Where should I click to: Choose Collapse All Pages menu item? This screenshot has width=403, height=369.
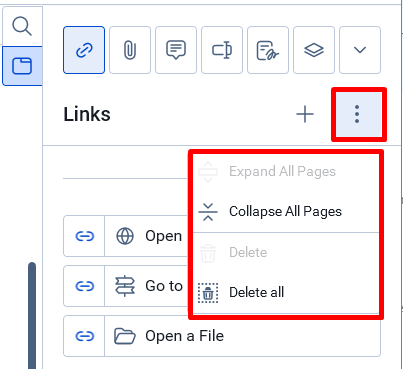point(286,212)
